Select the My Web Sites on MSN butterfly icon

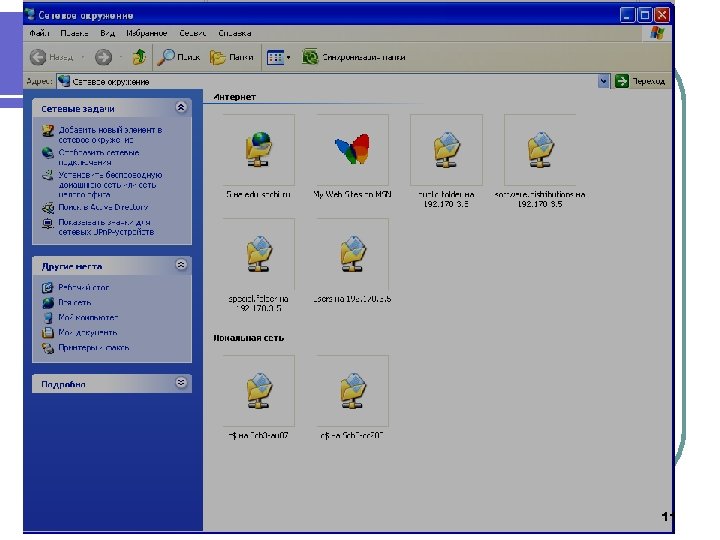[352, 150]
